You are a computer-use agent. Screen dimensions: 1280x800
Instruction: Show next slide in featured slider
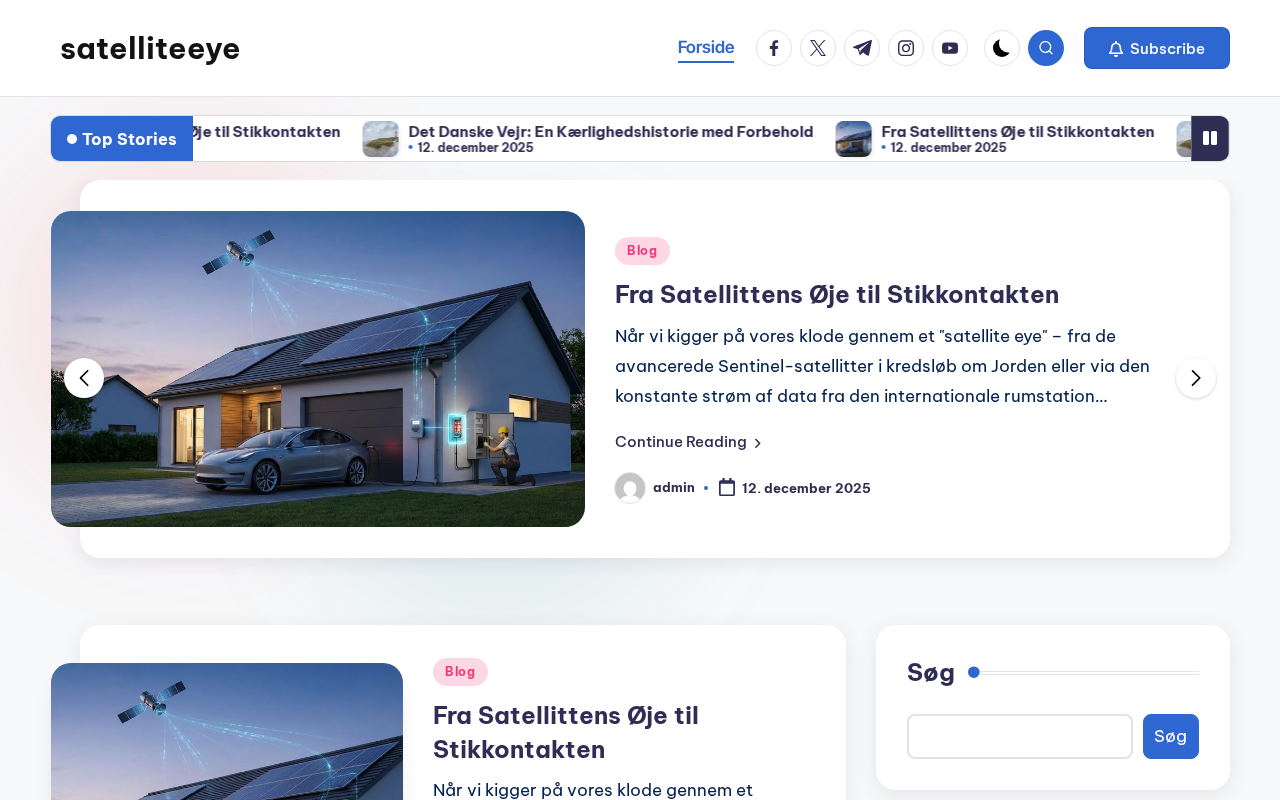1196,378
